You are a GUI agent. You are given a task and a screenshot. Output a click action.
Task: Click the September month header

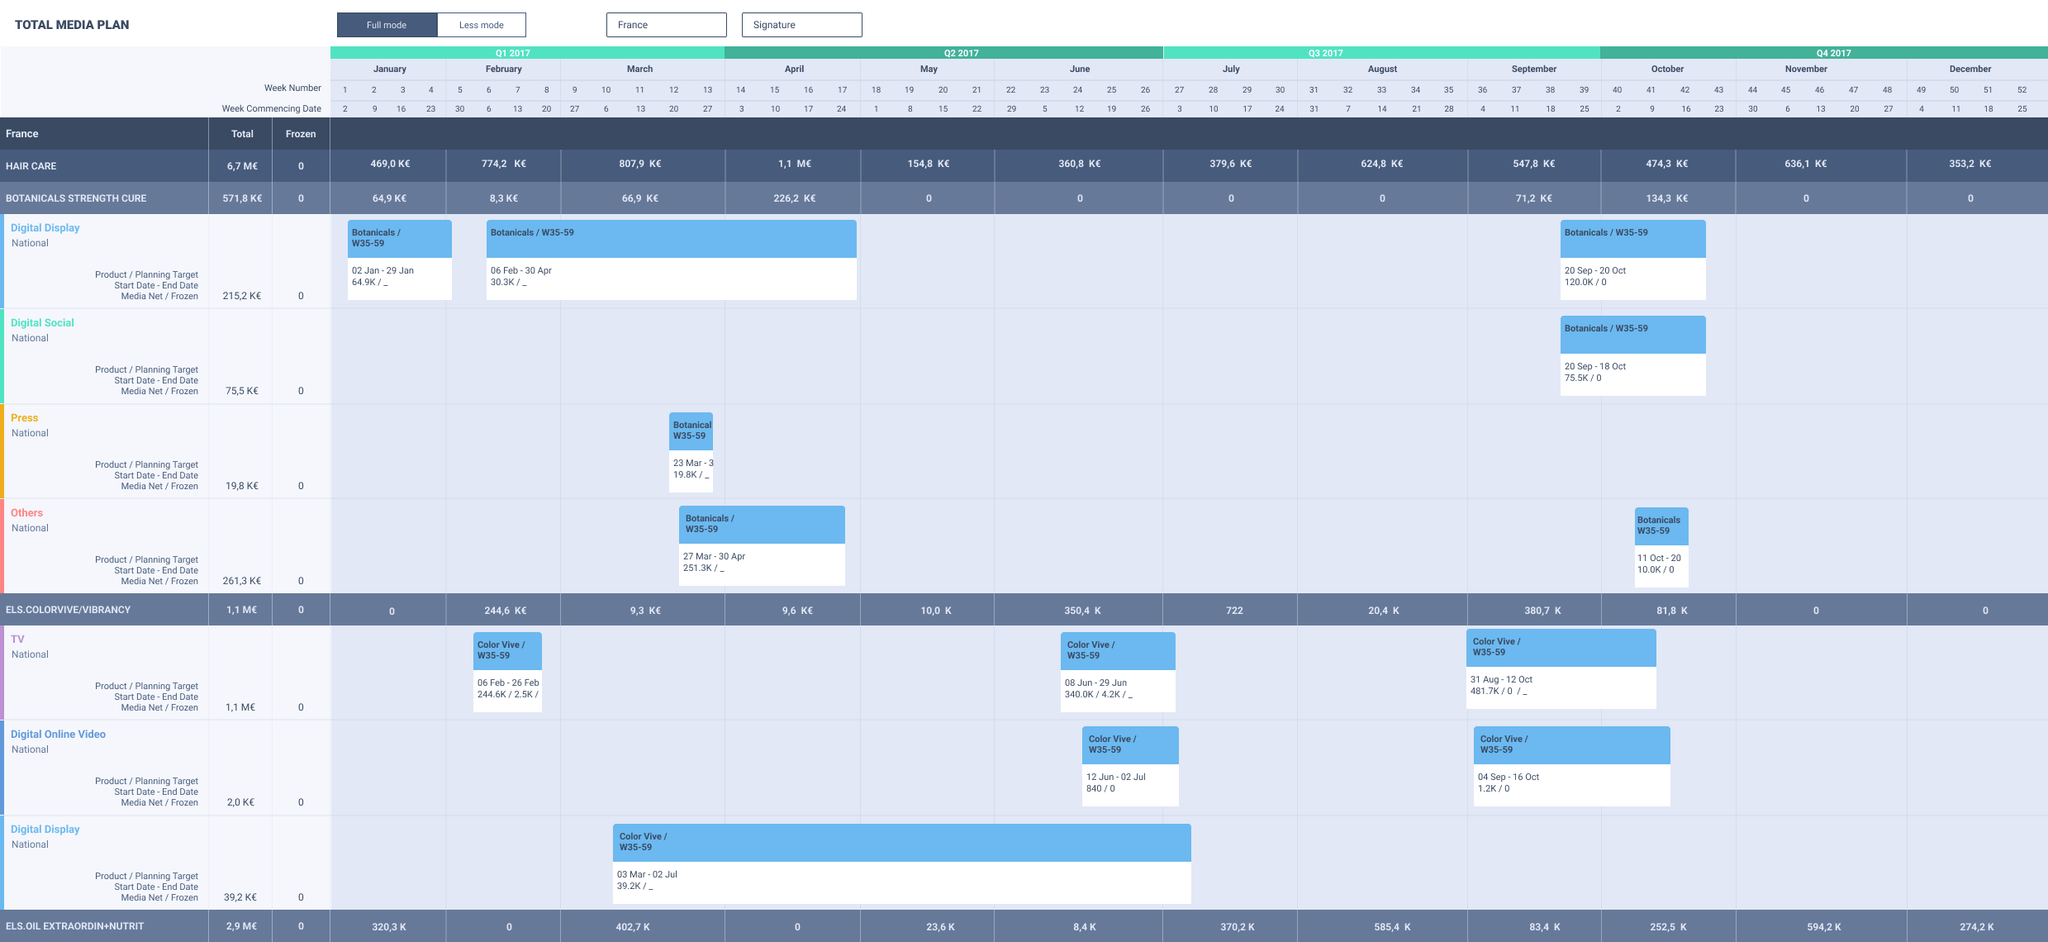1534,69
